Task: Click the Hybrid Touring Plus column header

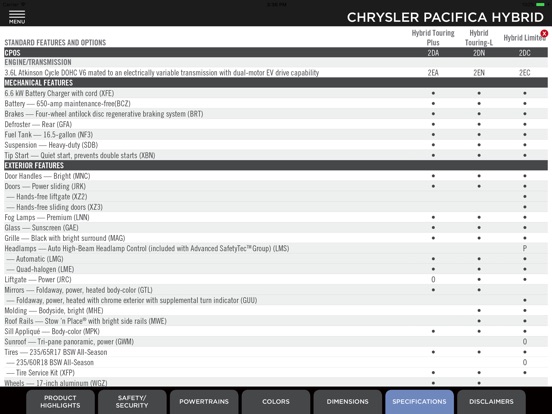Action: 433,38
